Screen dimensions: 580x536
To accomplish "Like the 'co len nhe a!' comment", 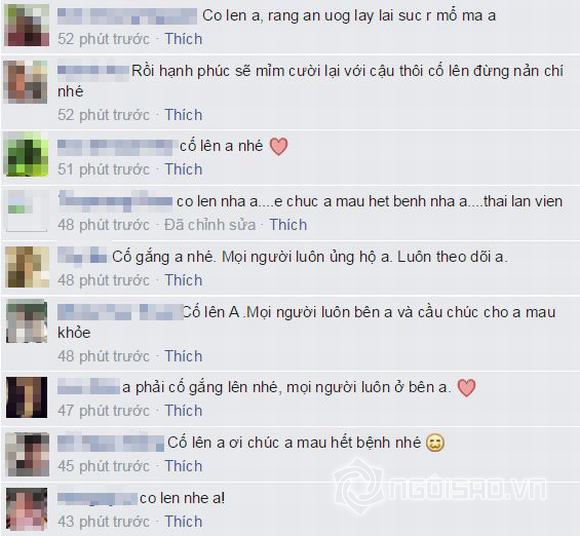I will click(x=183, y=521).
